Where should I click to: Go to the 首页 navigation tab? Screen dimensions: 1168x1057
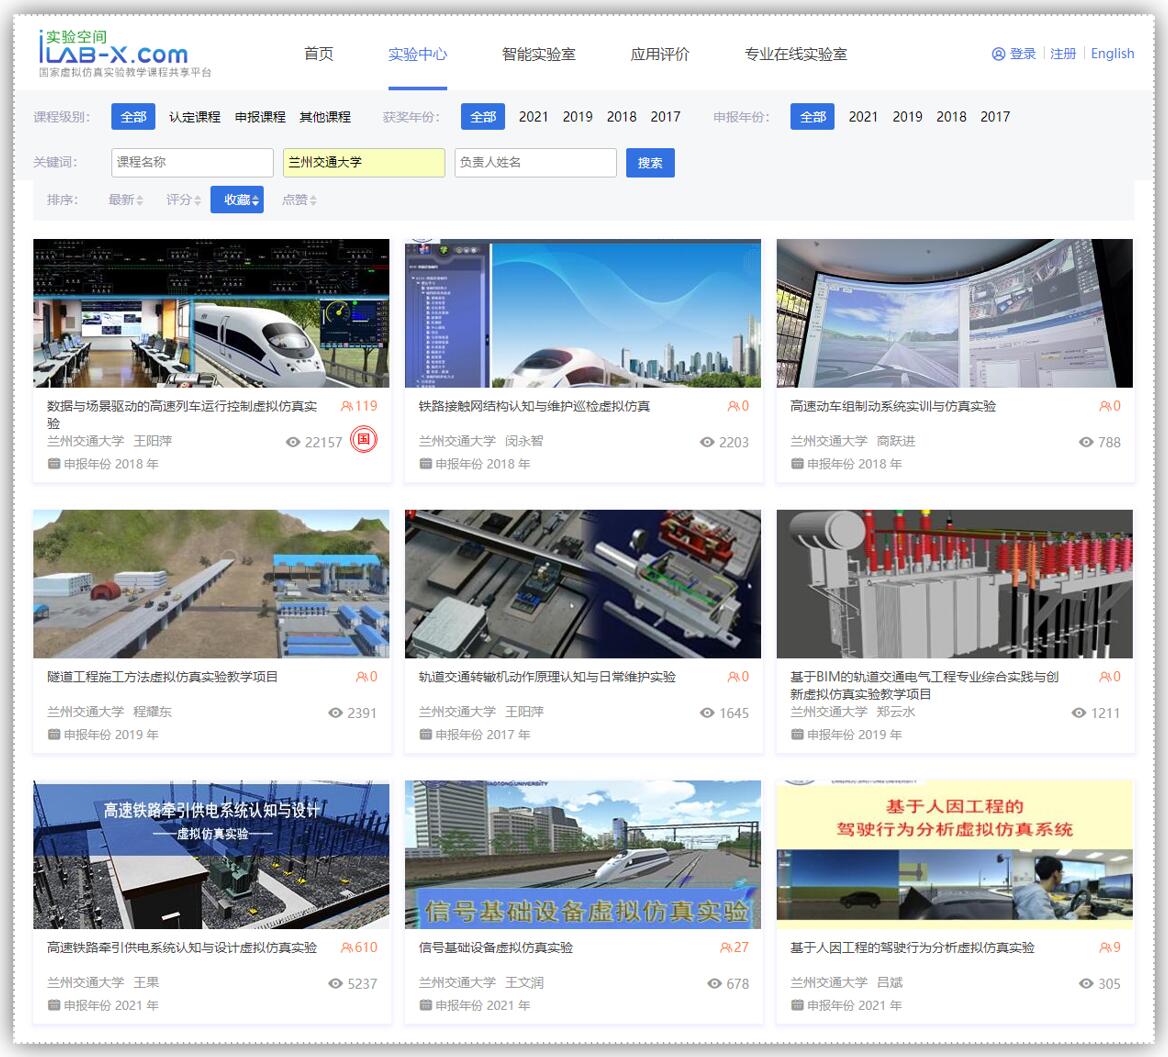click(x=318, y=54)
